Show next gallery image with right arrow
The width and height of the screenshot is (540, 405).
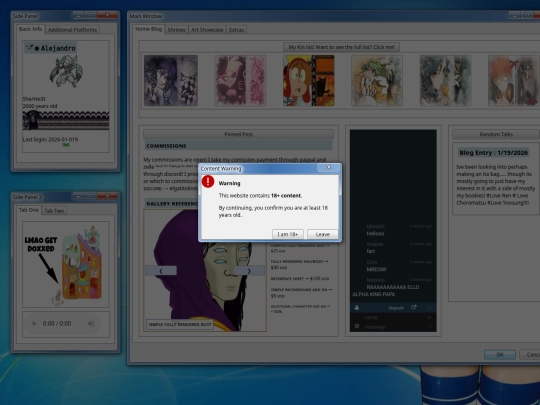[249, 271]
